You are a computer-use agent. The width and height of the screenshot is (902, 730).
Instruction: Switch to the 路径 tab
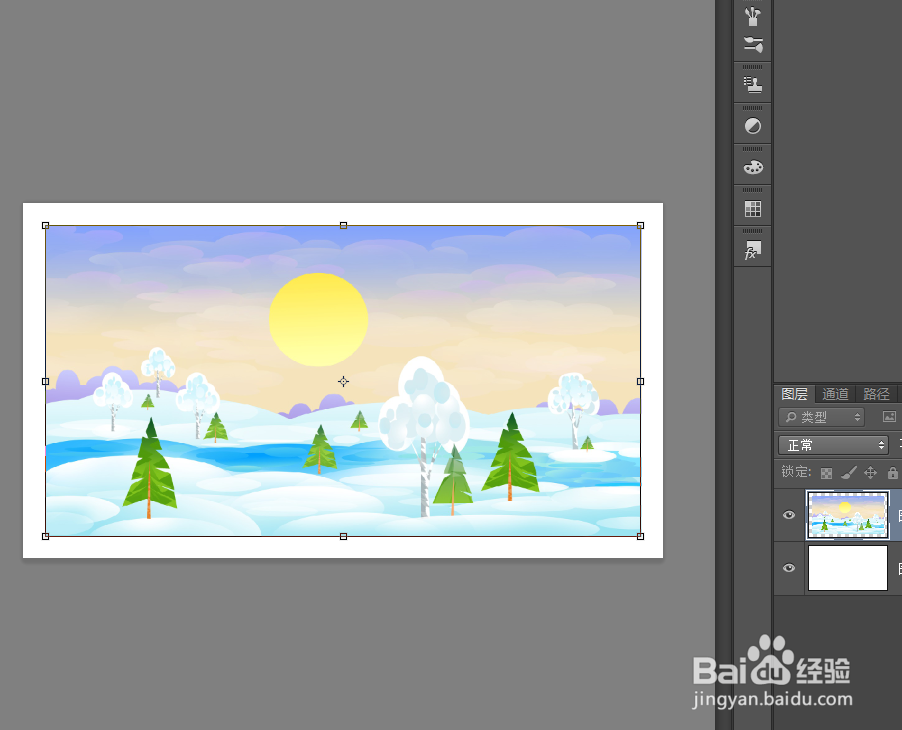click(876, 394)
